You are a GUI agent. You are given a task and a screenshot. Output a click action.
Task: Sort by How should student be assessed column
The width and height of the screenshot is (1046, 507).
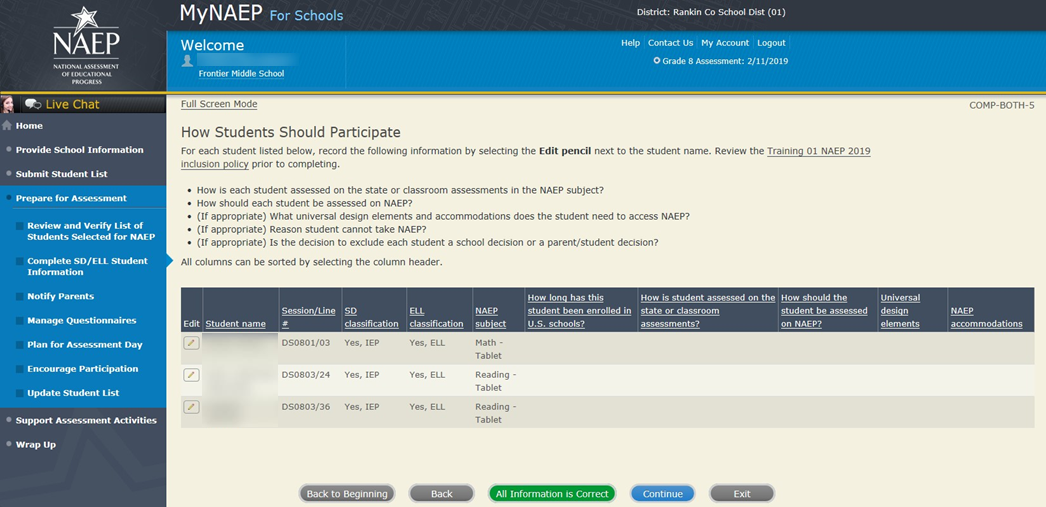825,311
